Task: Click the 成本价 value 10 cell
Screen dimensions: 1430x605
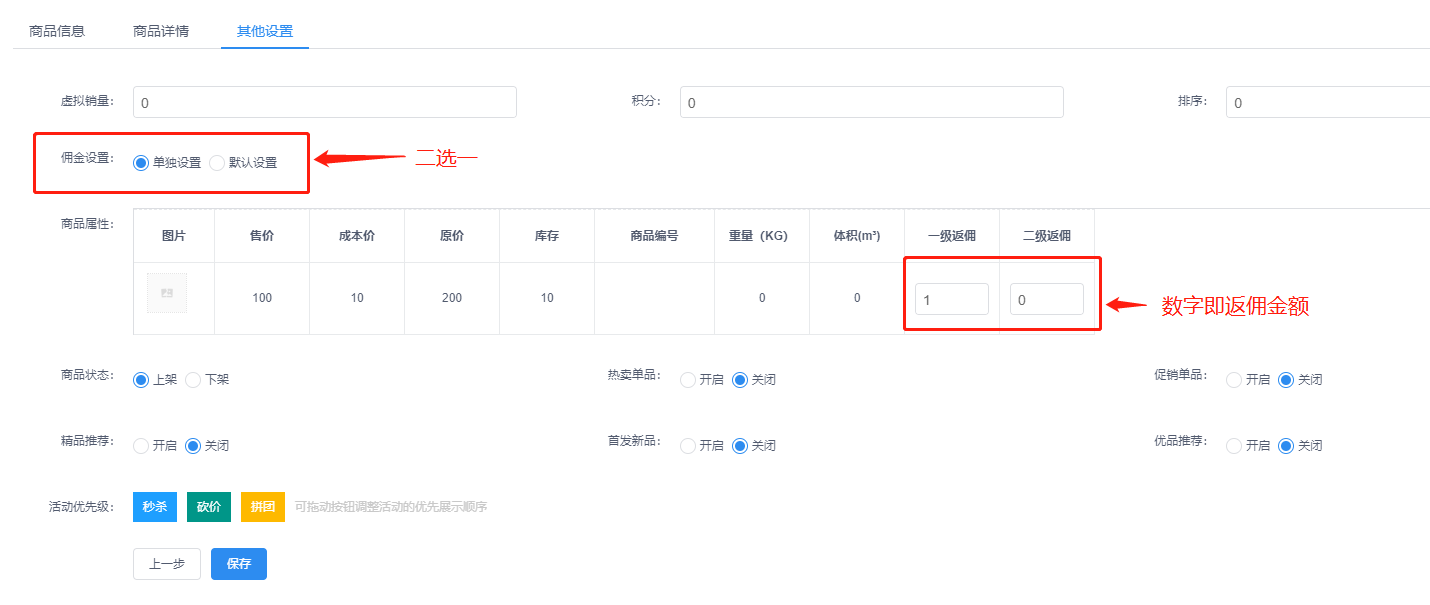Action: 357,298
